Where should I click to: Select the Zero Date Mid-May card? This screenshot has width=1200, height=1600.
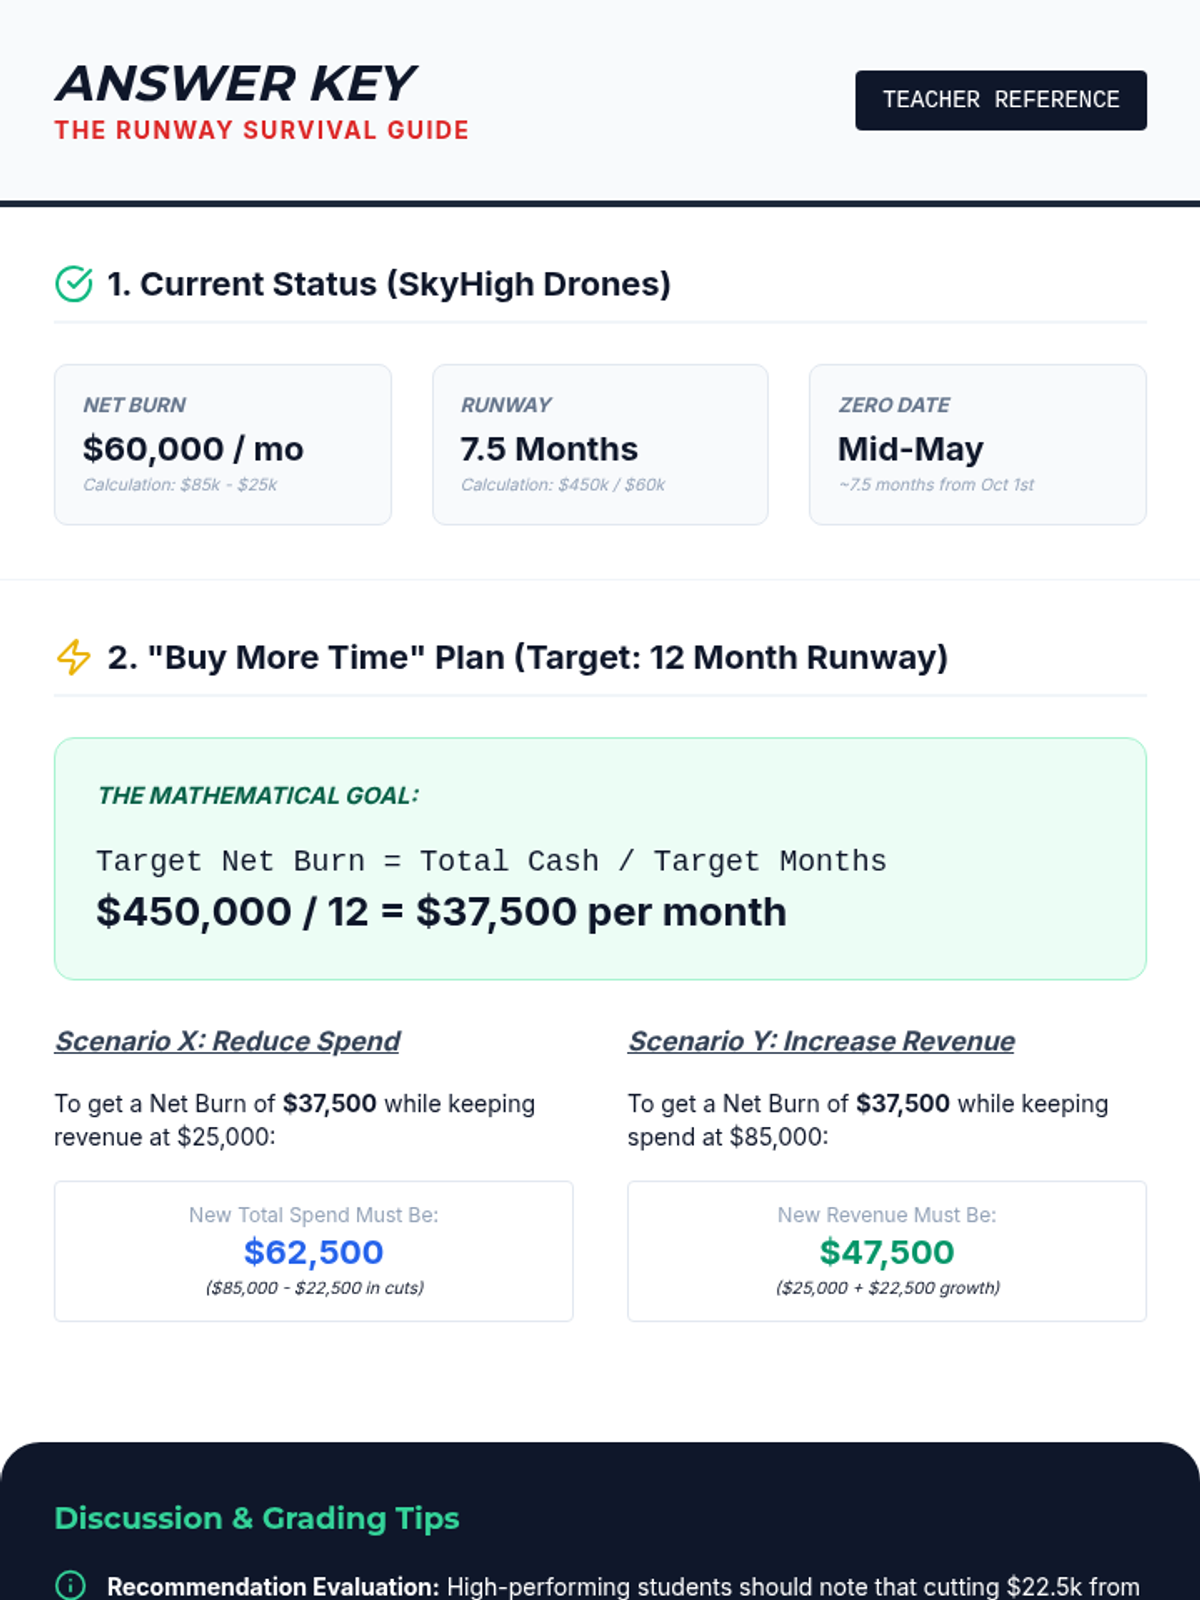click(977, 444)
